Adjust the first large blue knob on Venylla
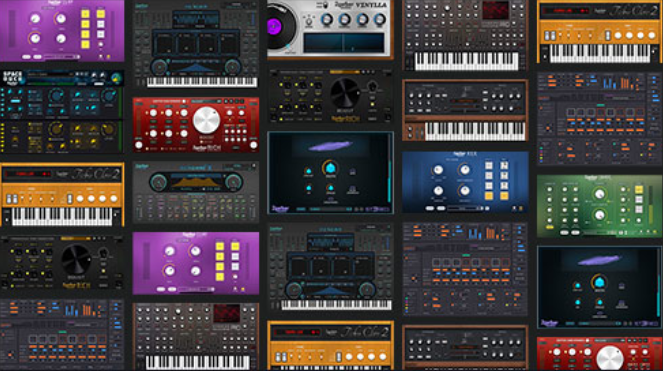This screenshot has width=663, height=371. point(326,19)
